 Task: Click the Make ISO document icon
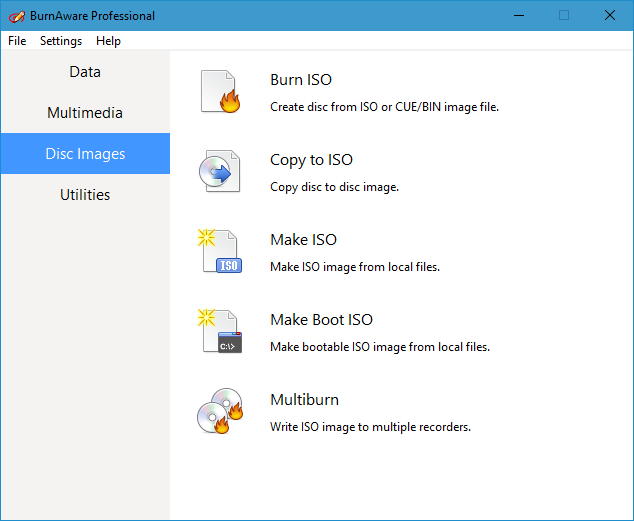coord(220,251)
